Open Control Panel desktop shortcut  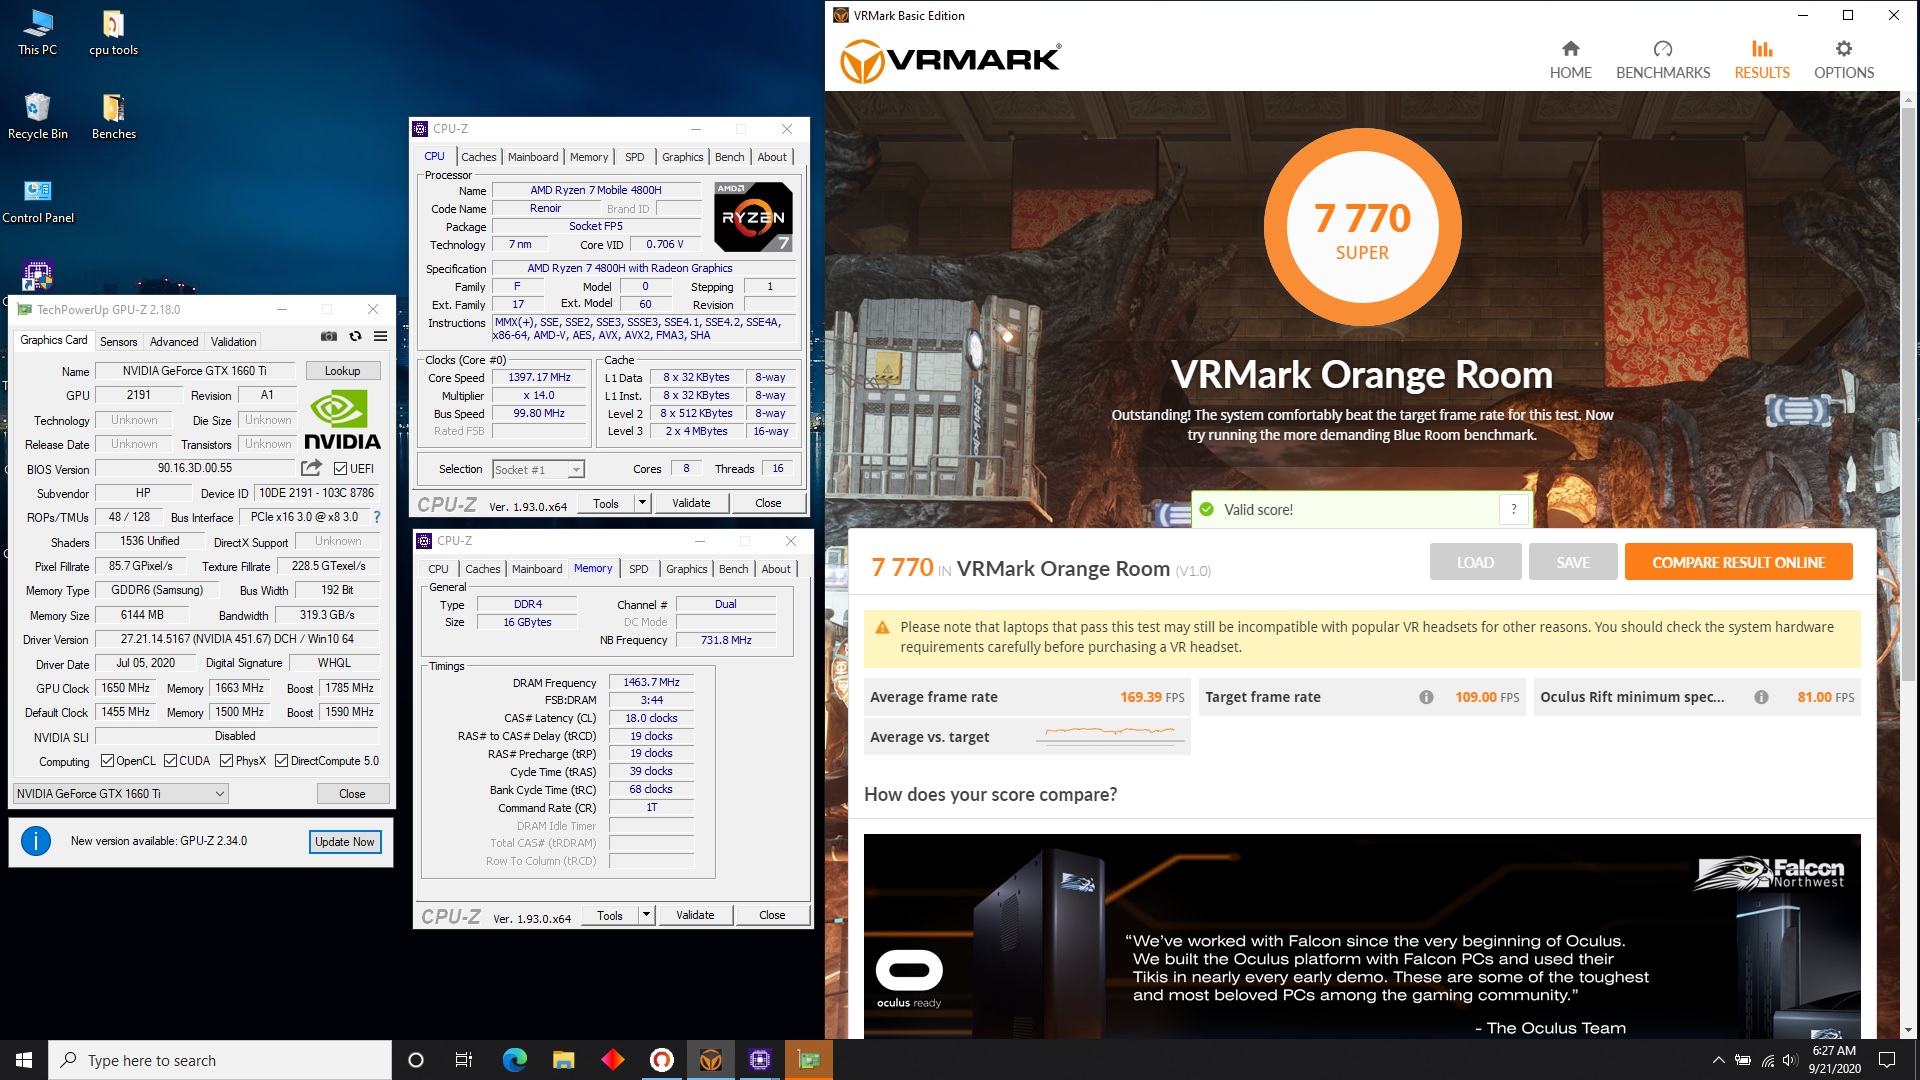pos(37,200)
